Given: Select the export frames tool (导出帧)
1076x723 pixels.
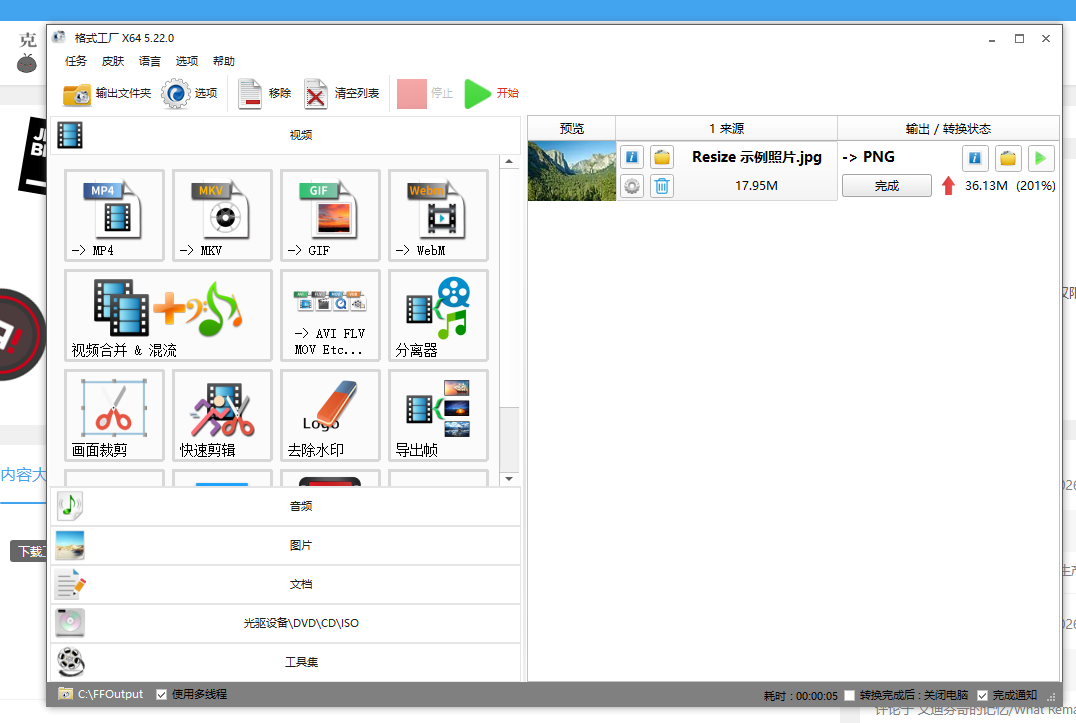Looking at the screenshot, I should [438, 415].
